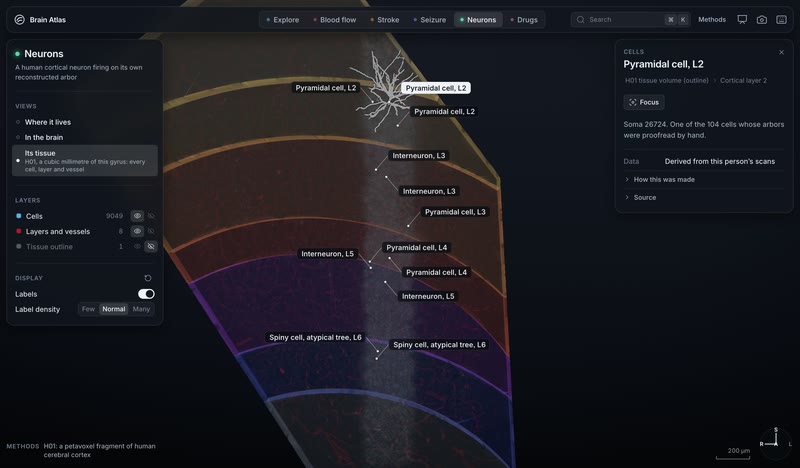The width and height of the screenshot is (800, 468).
Task: Select upper Interneuron, L3 label
Action: click(x=418, y=156)
